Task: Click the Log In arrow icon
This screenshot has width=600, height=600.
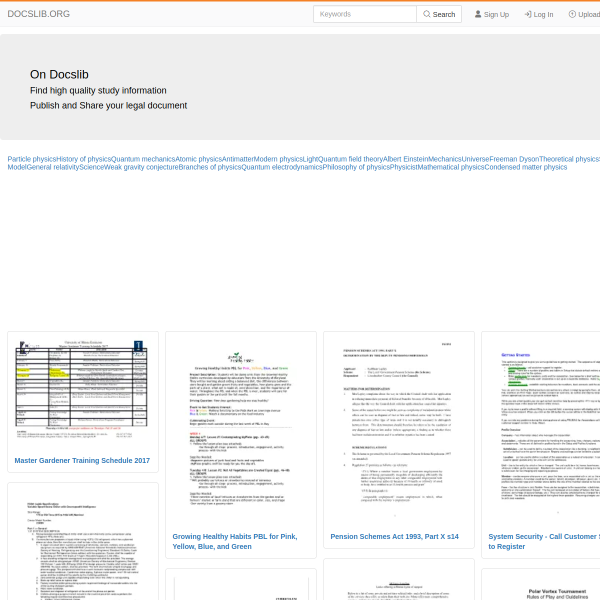Action: pyautogui.click(x=528, y=14)
